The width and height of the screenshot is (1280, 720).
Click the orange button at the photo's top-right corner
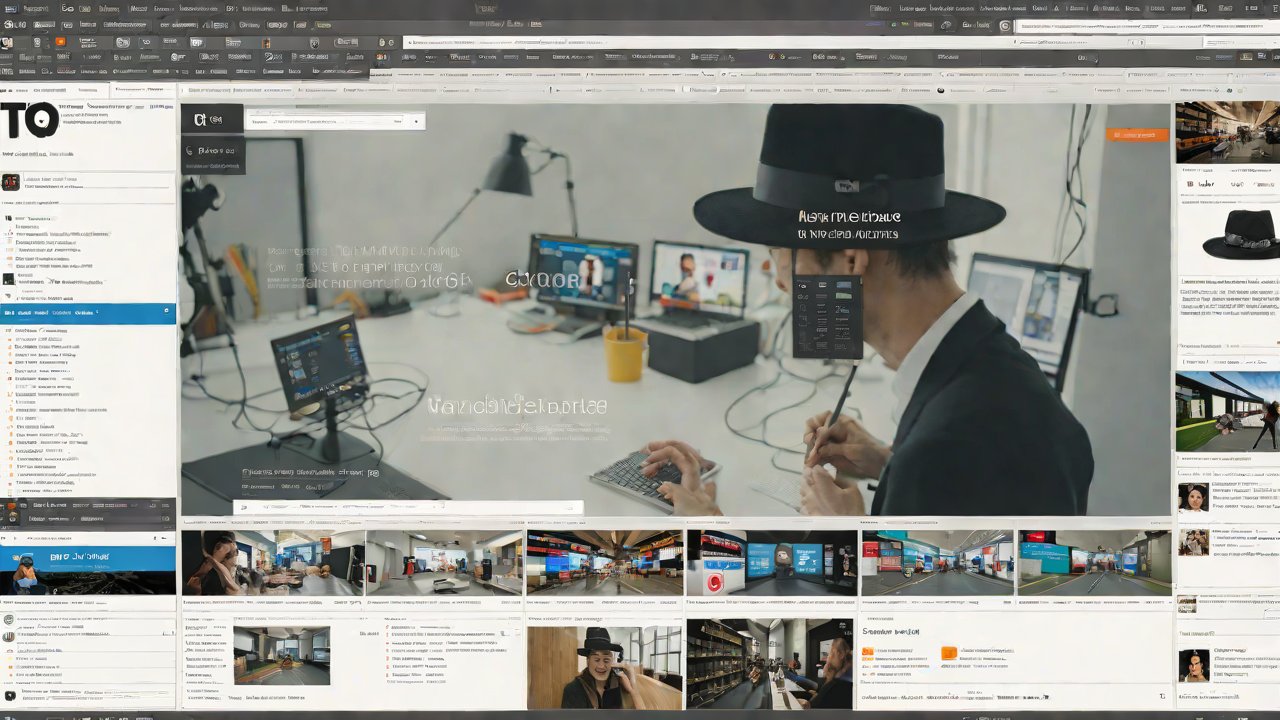pyautogui.click(x=1137, y=134)
